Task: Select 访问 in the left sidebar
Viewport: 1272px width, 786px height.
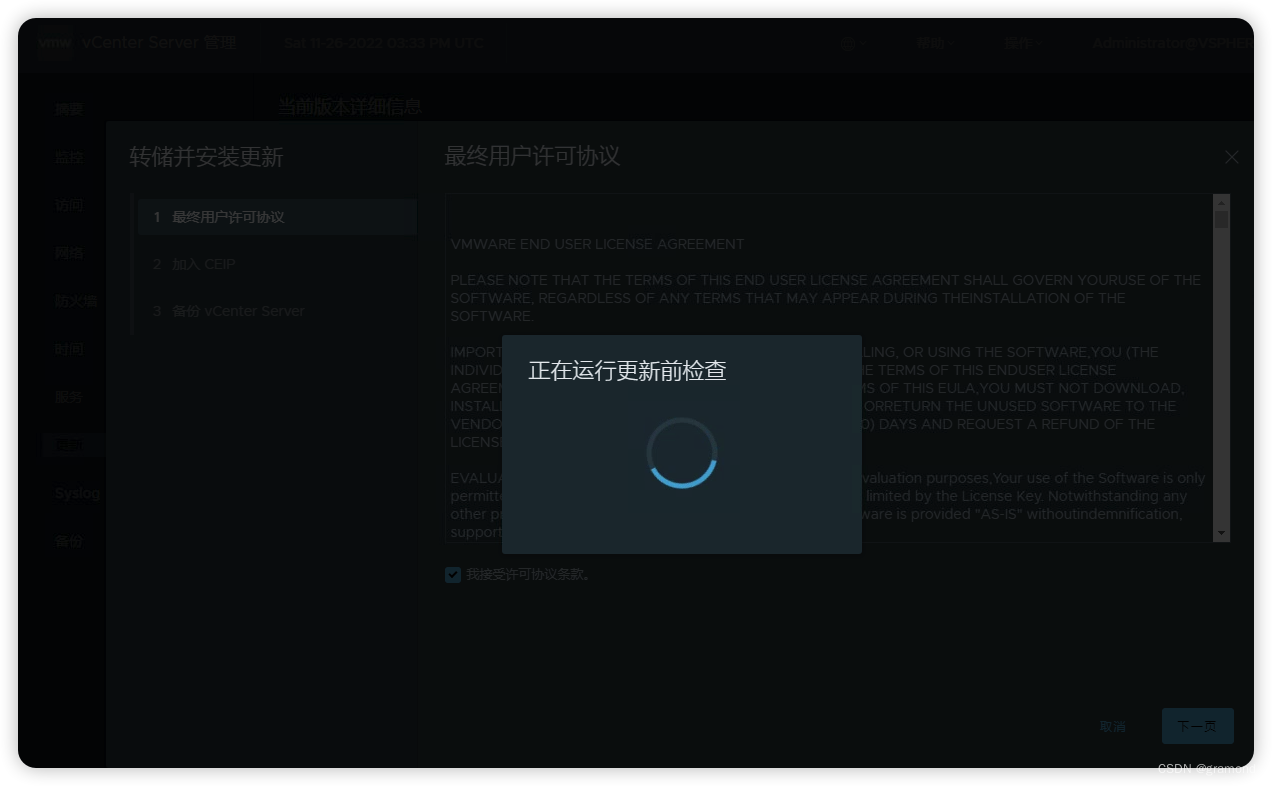Action: pos(69,205)
